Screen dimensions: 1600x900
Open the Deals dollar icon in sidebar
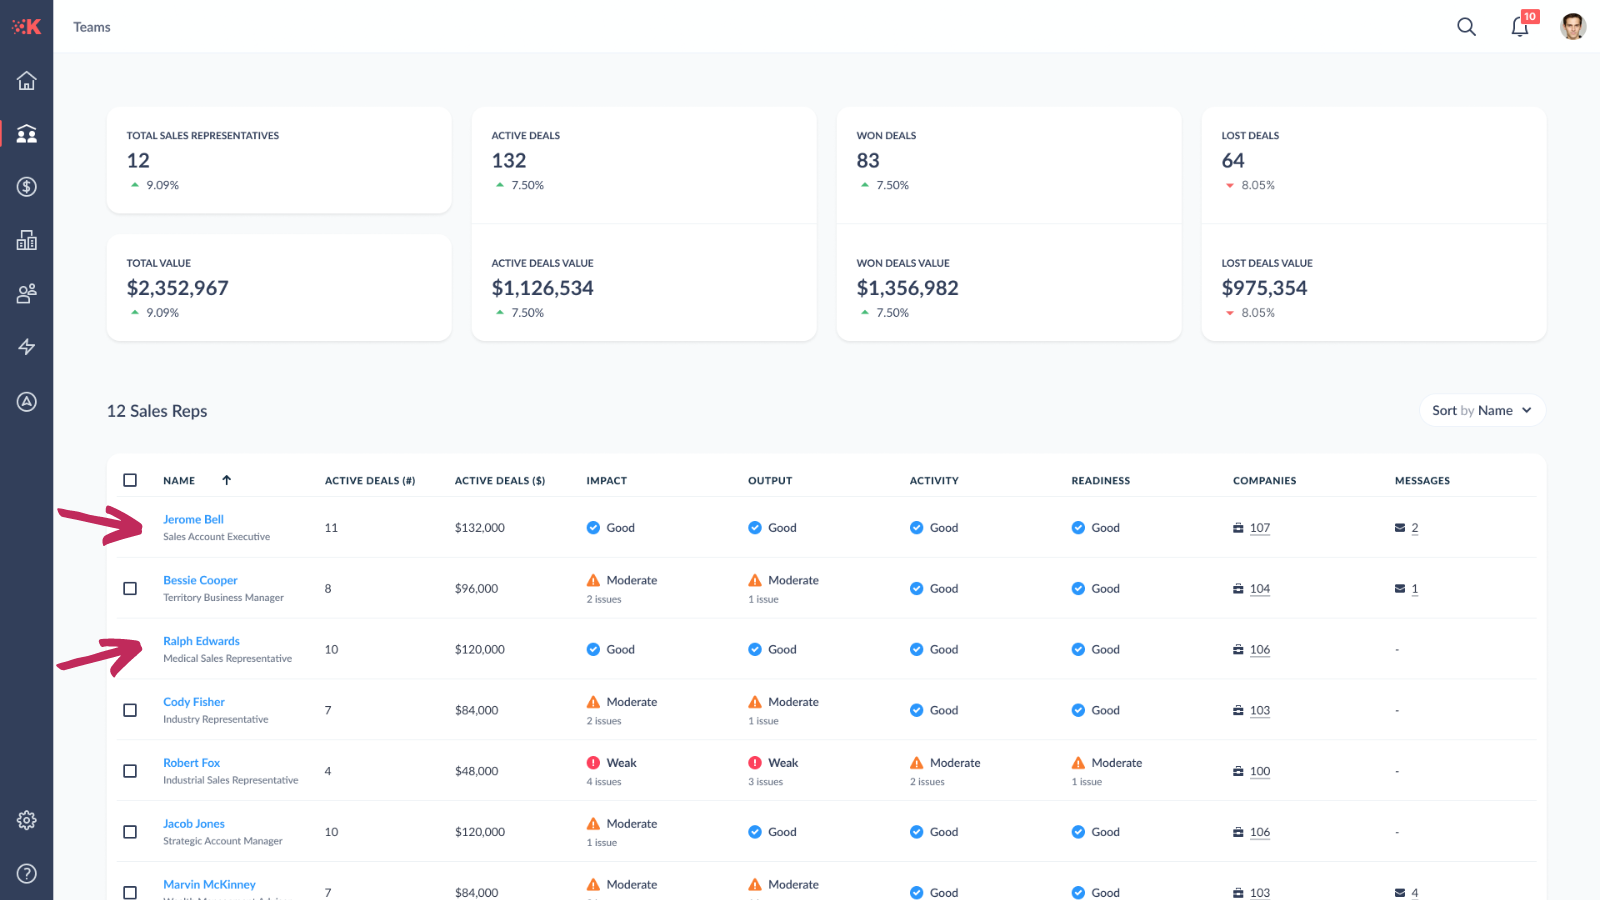pos(26,186)
